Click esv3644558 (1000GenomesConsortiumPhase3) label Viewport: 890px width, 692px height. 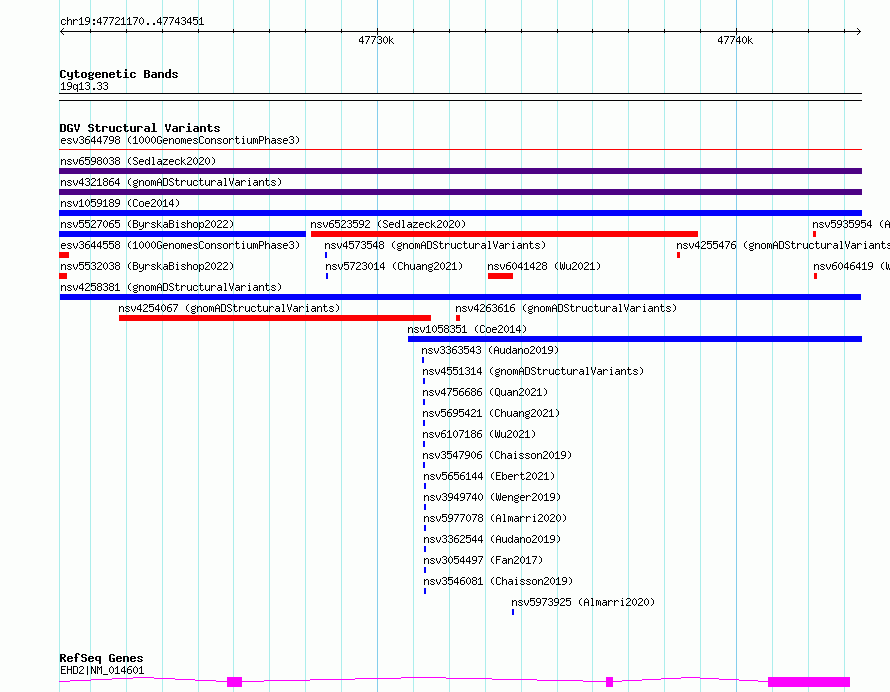pos(180,245)
